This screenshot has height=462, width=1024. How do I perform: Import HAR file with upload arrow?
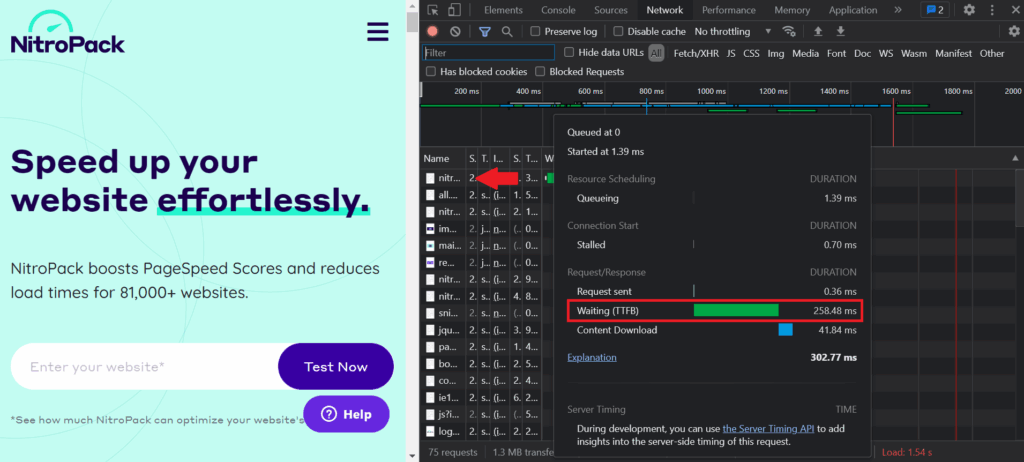pos(818,31)
